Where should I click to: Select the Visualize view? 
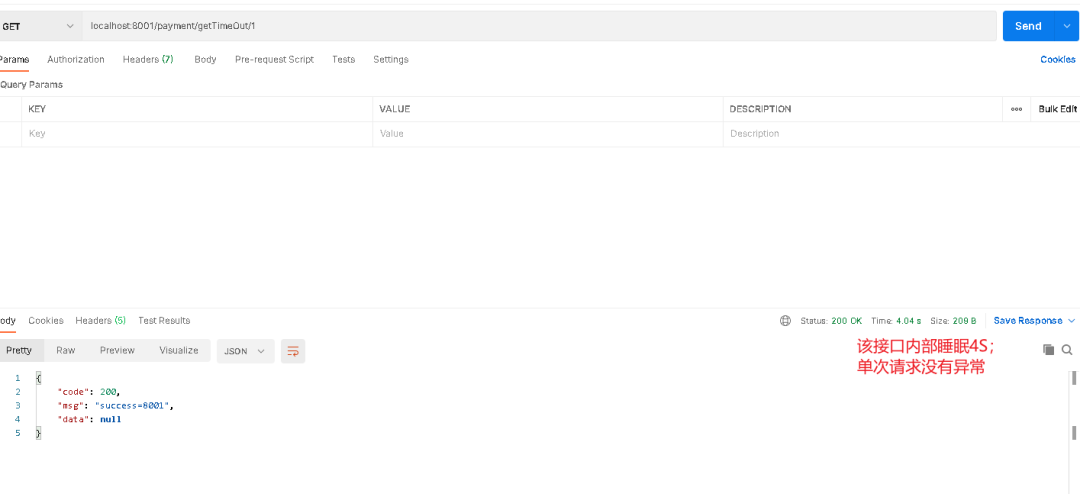pyautogui.click(x=178, y=350)
